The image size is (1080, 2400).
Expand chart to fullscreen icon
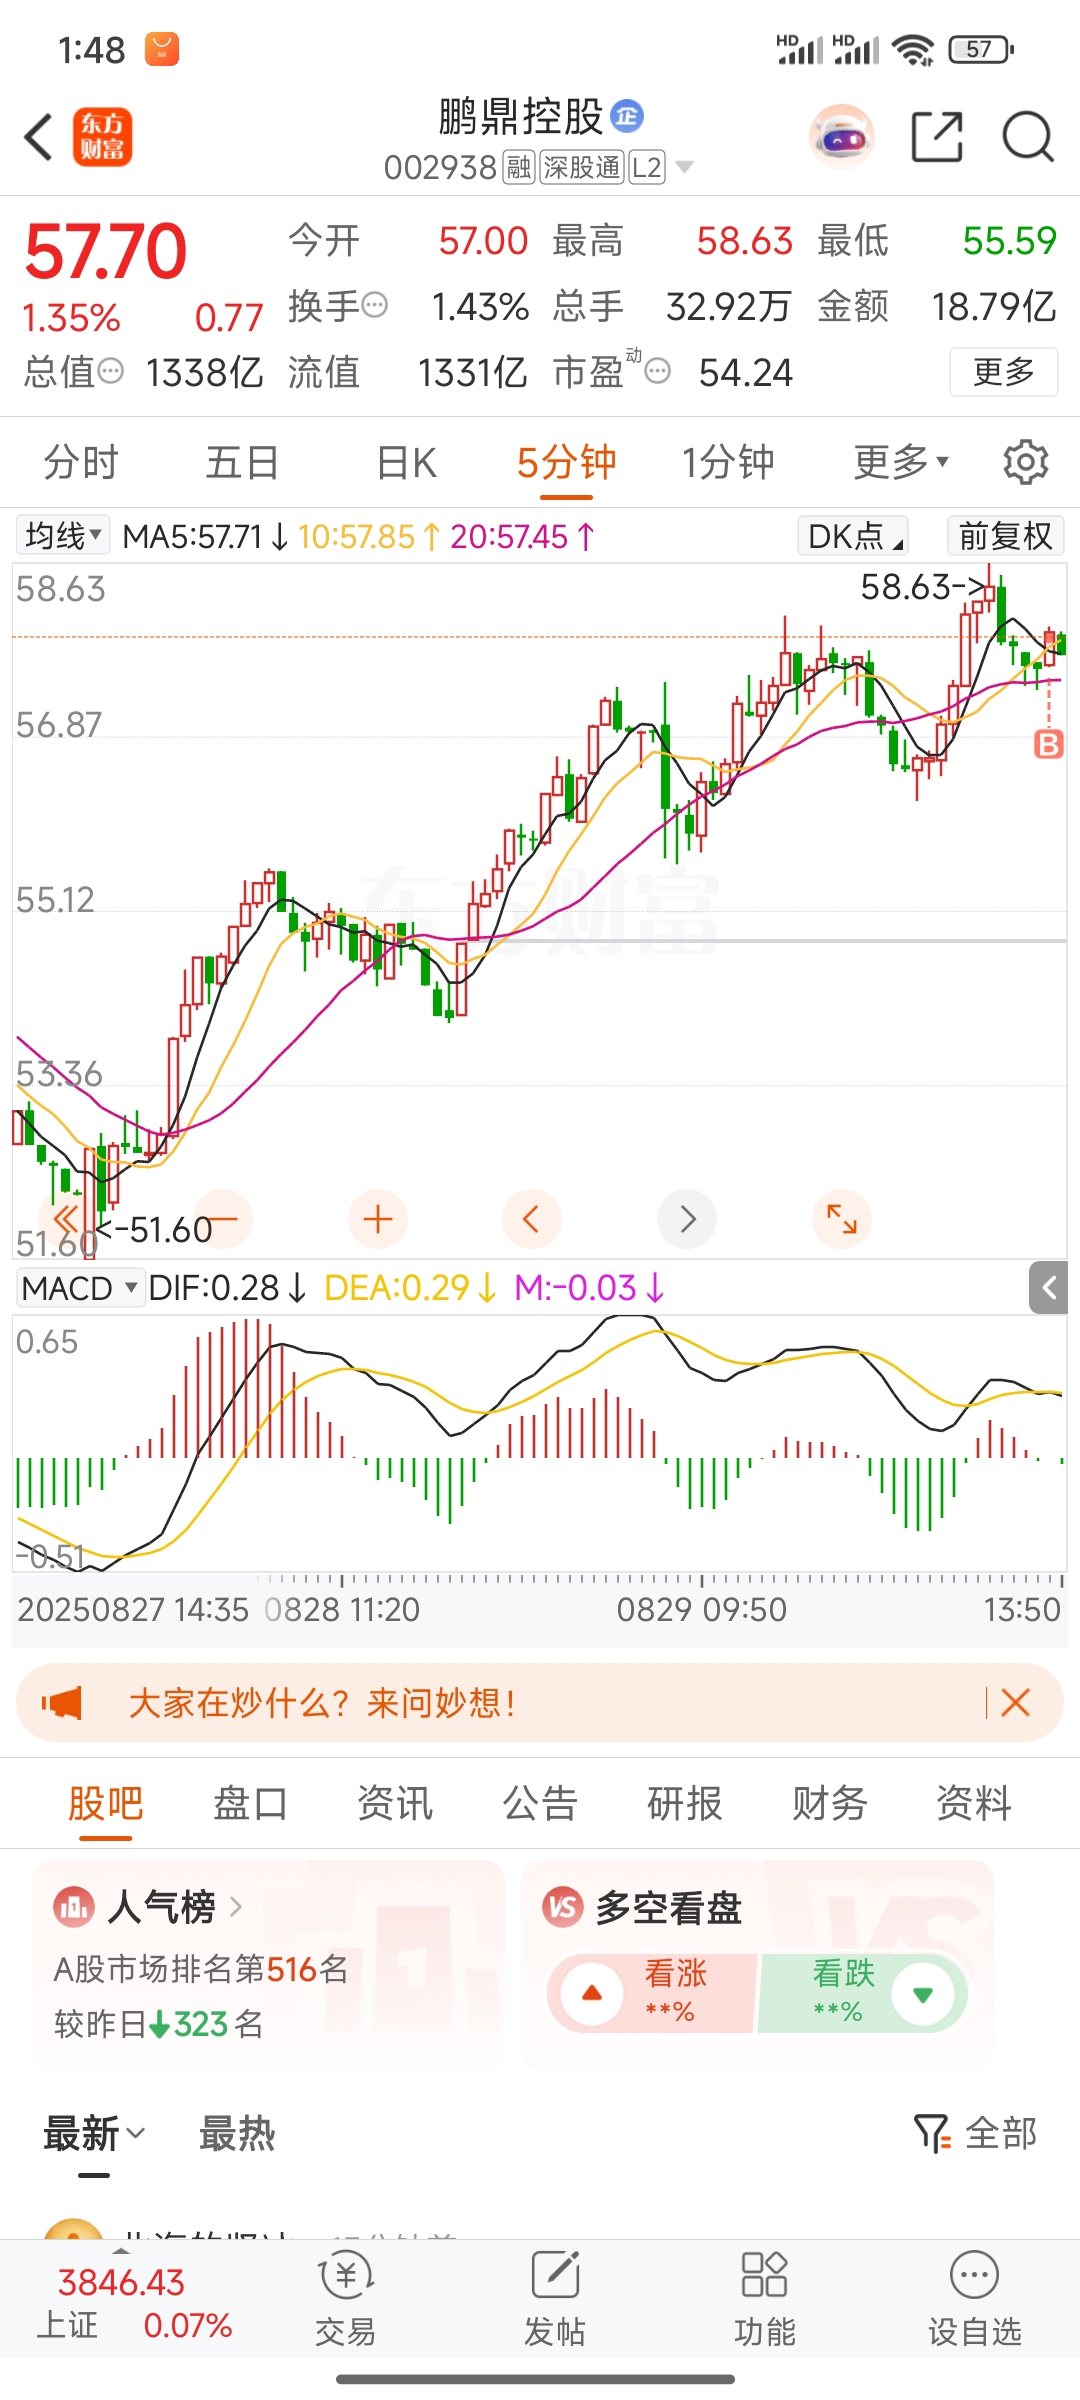(x=841, y=1219)
